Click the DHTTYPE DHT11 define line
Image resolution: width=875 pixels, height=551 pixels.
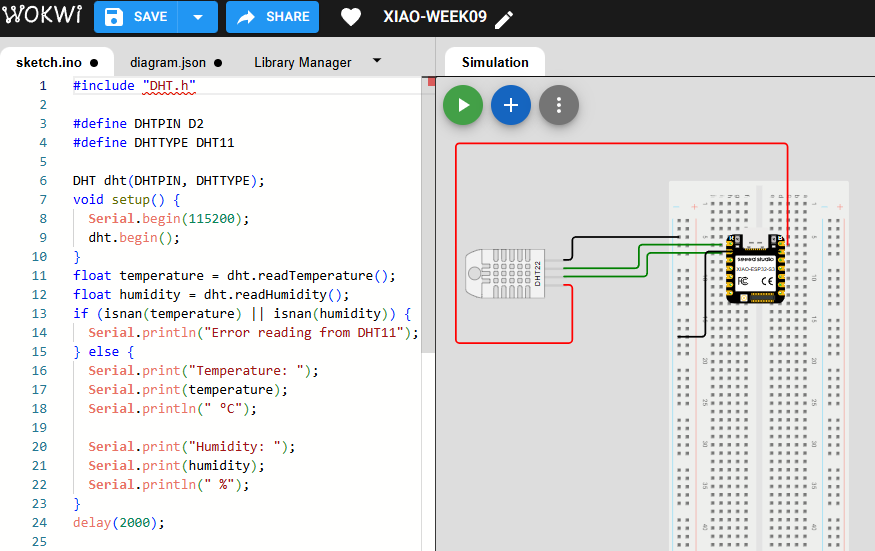click(153, 143)
